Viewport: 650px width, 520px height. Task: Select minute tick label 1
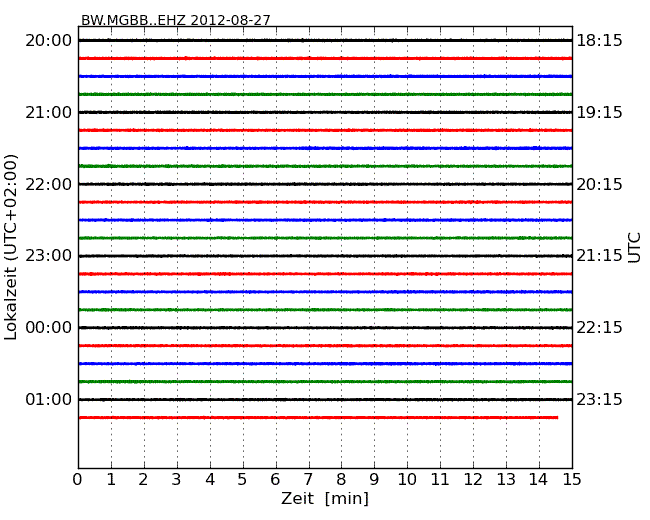click(111, 479)
